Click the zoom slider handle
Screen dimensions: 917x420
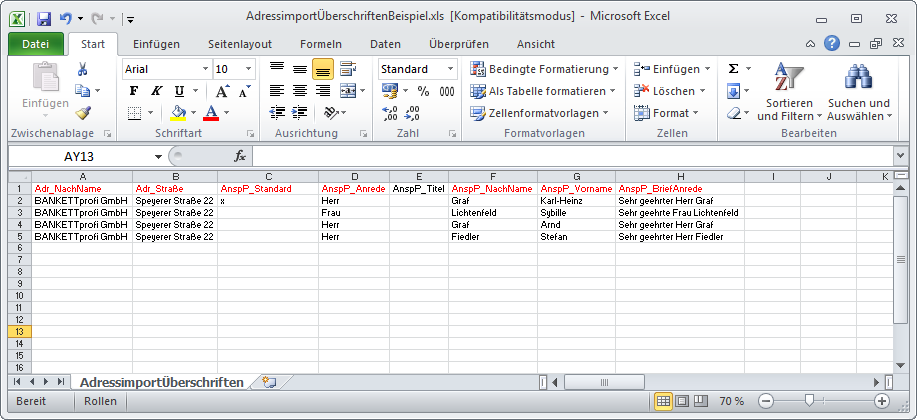pos(809,401)
